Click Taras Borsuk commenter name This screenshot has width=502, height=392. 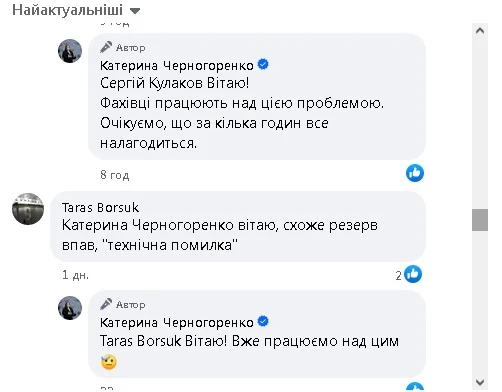click(100, 208)
